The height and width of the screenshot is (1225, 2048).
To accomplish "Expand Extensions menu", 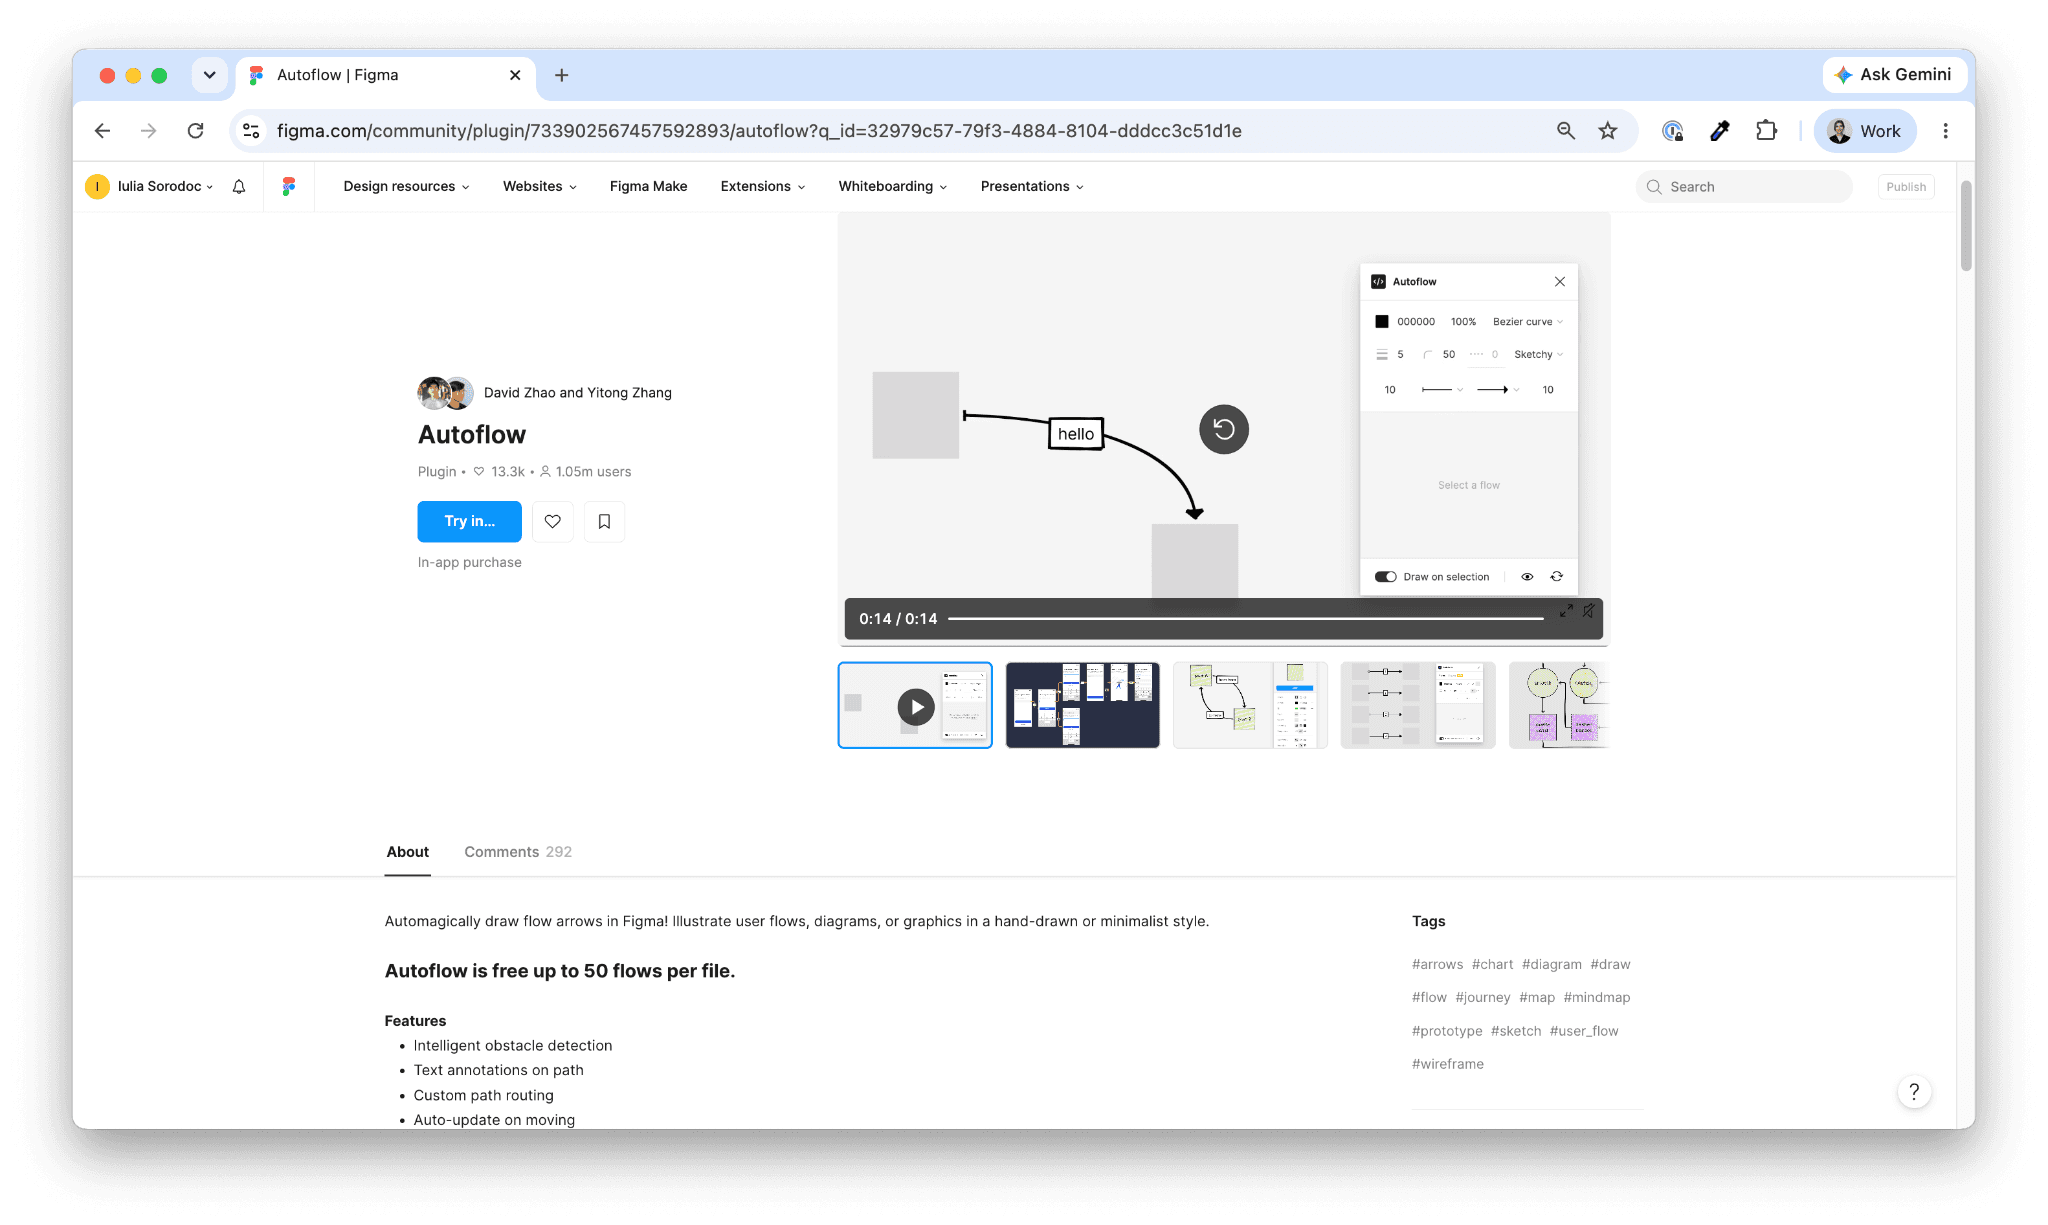I will pyautogui.click(x=762, y=186).
